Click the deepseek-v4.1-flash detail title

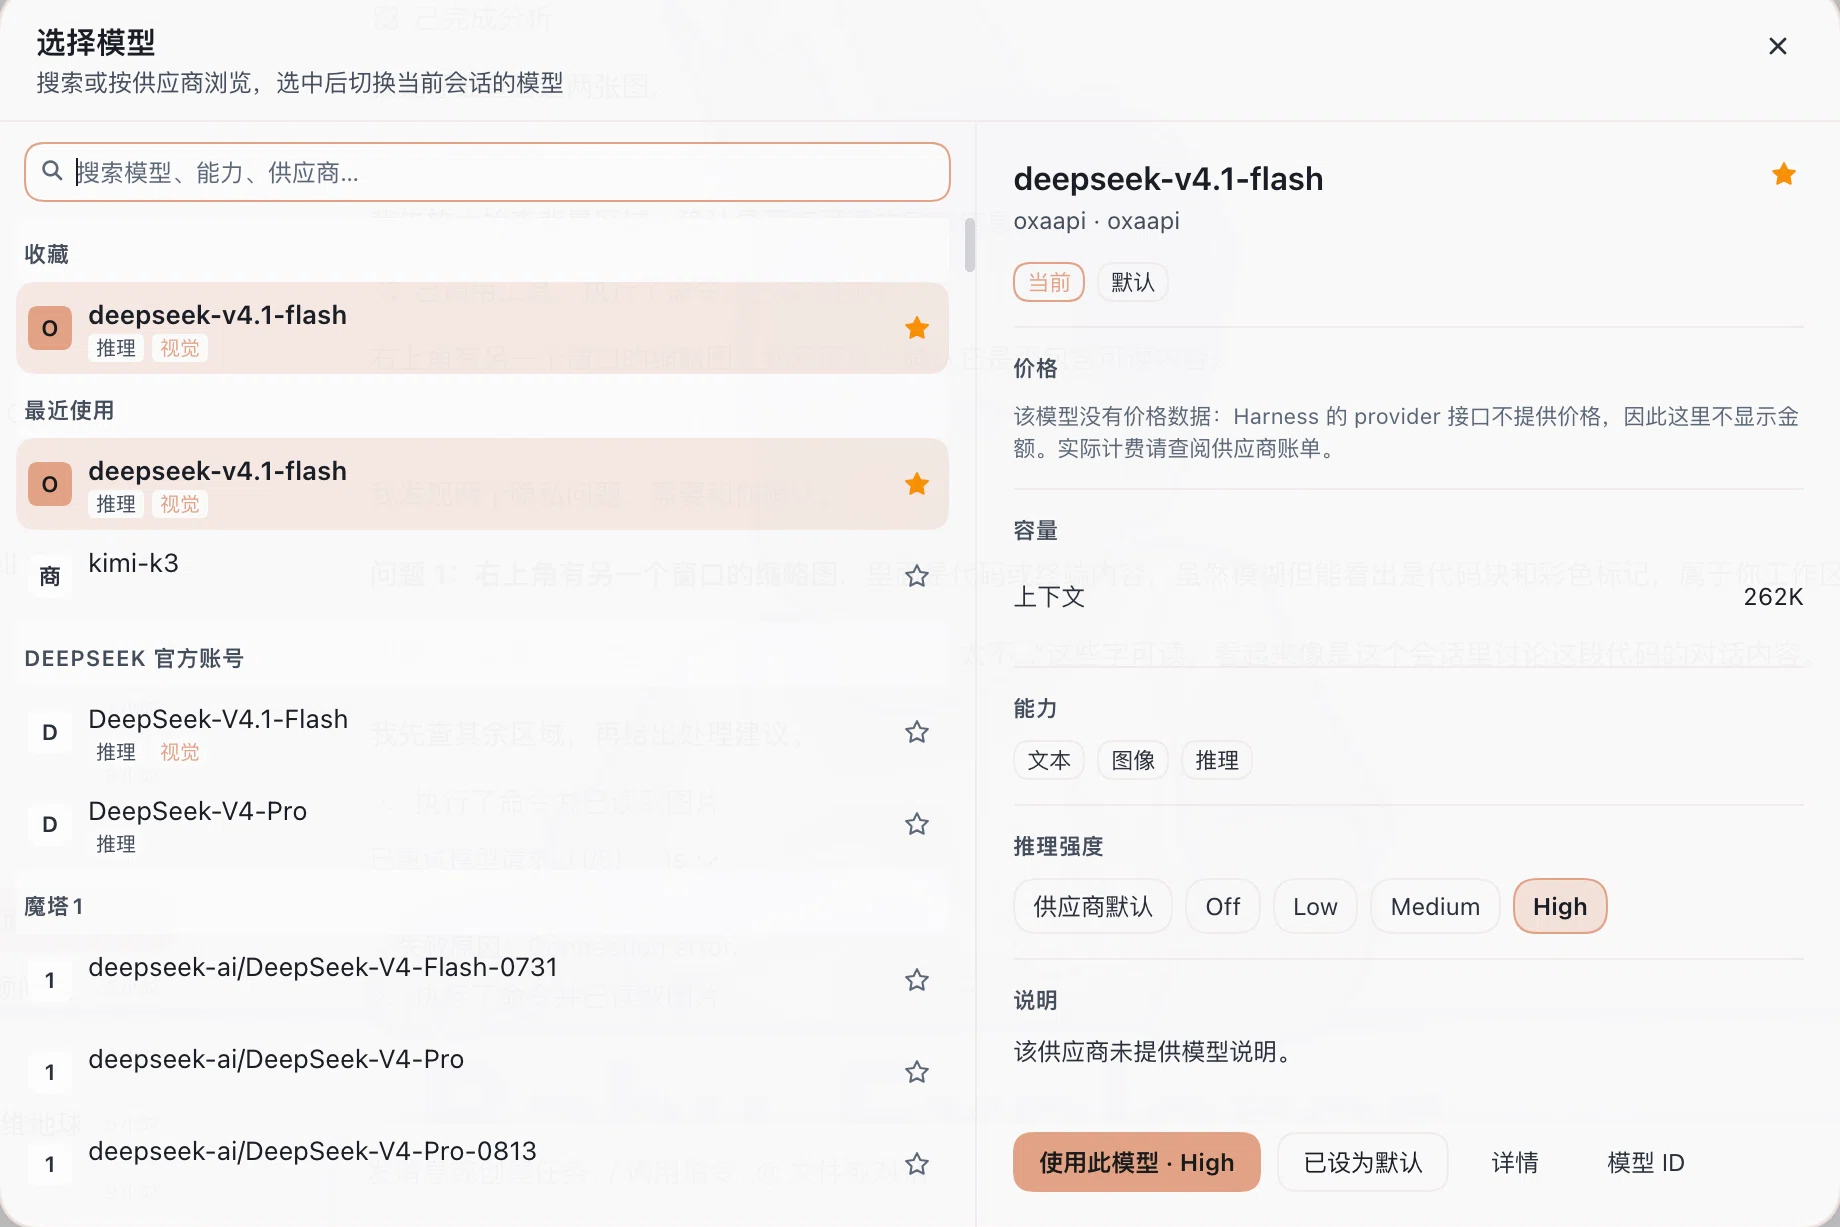(1168, 178)
